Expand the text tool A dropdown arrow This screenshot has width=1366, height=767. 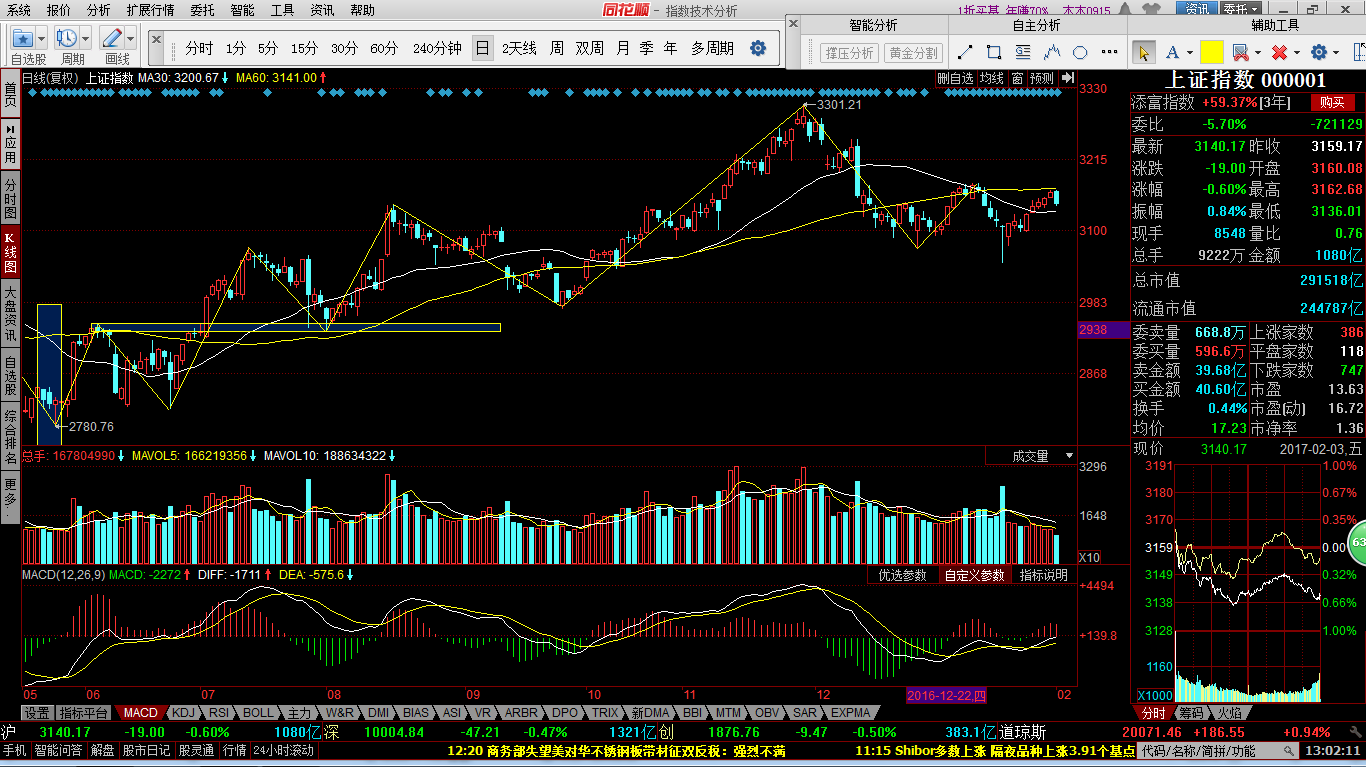pos(1190,53)
